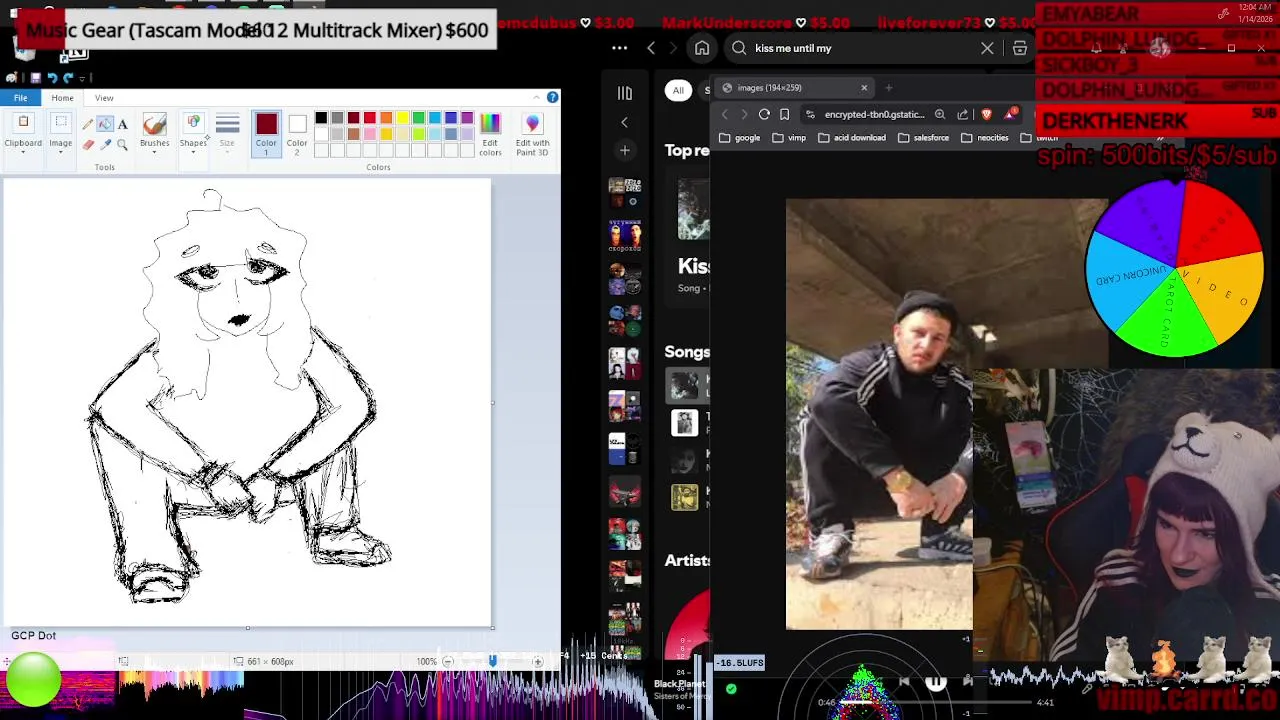Zoom out with Paint minus button
1280x720 pixels.
click(448, 661)
